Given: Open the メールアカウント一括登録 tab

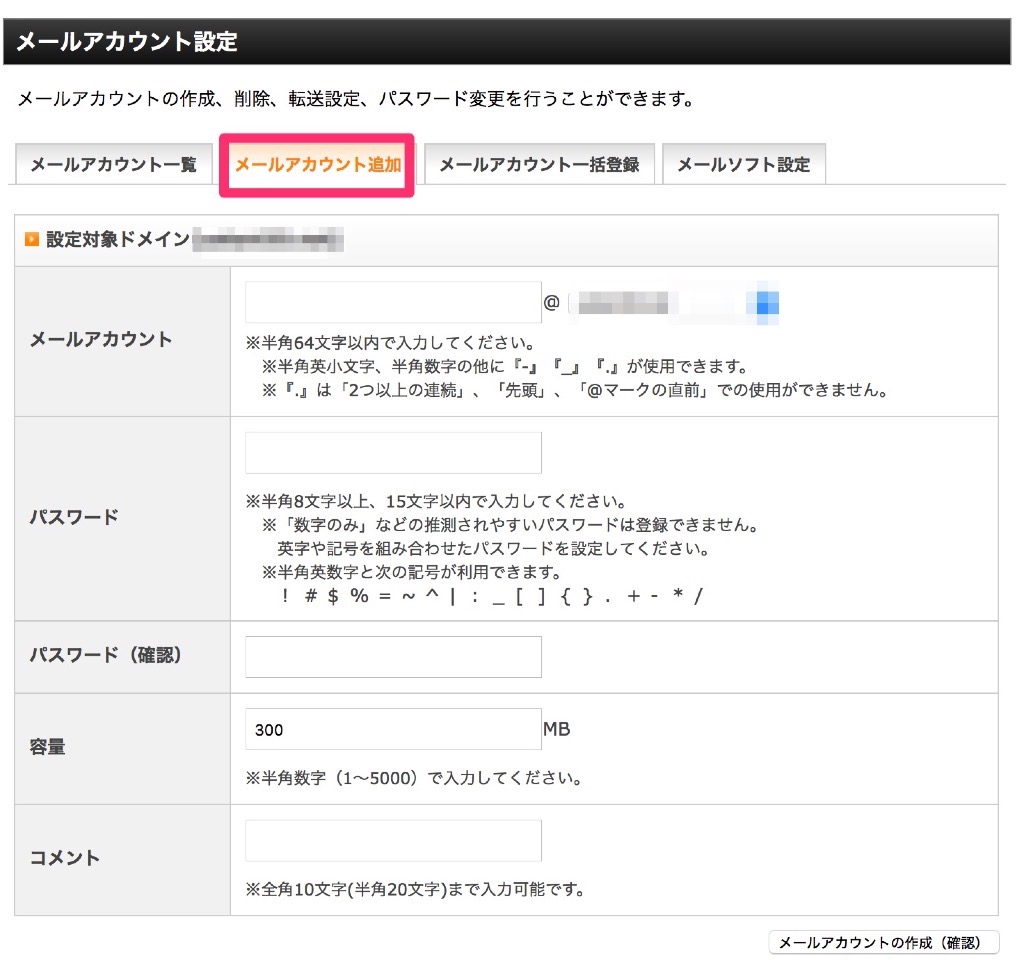Looking at the screenshot, I should (x=539, y=165).
